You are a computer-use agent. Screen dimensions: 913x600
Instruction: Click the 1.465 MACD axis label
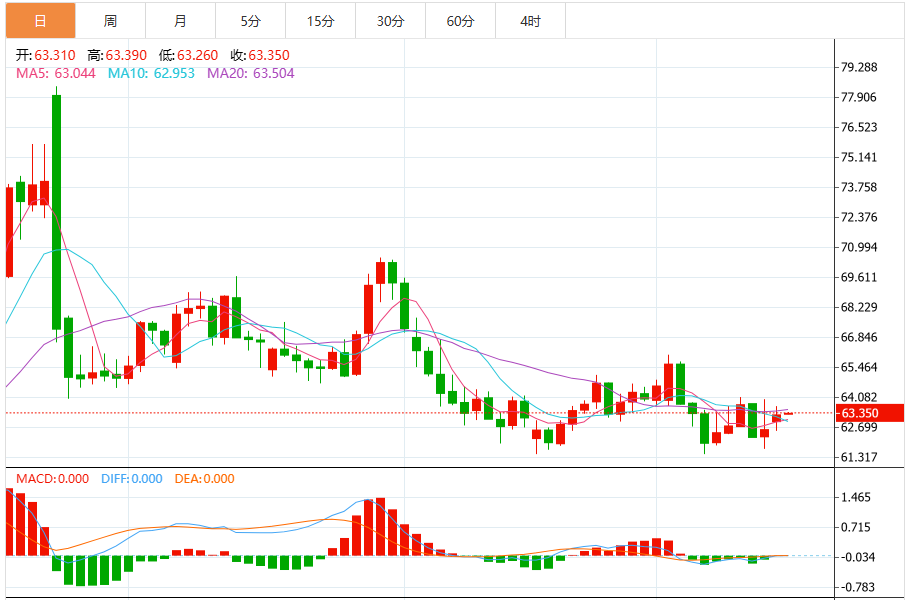point(856,498)
